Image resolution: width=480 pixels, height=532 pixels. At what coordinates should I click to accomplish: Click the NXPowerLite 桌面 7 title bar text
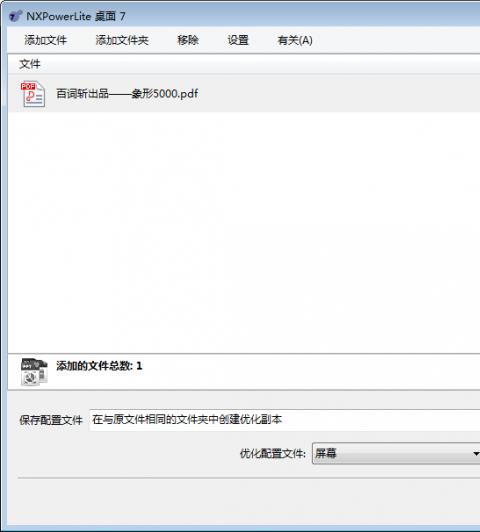tap(76, 16)
